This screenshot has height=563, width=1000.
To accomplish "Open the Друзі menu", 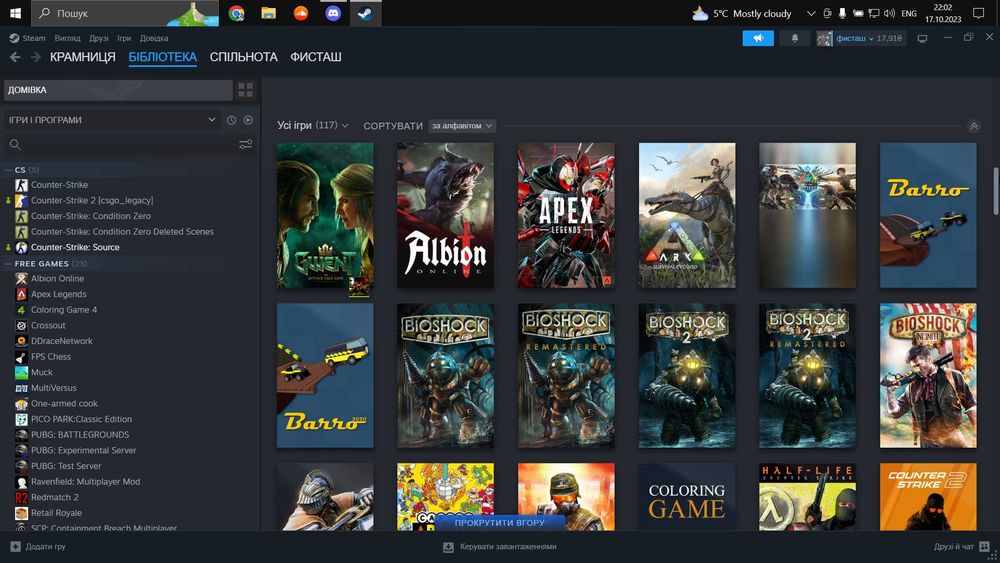I will pyautogui.click(x=99, y=38).
